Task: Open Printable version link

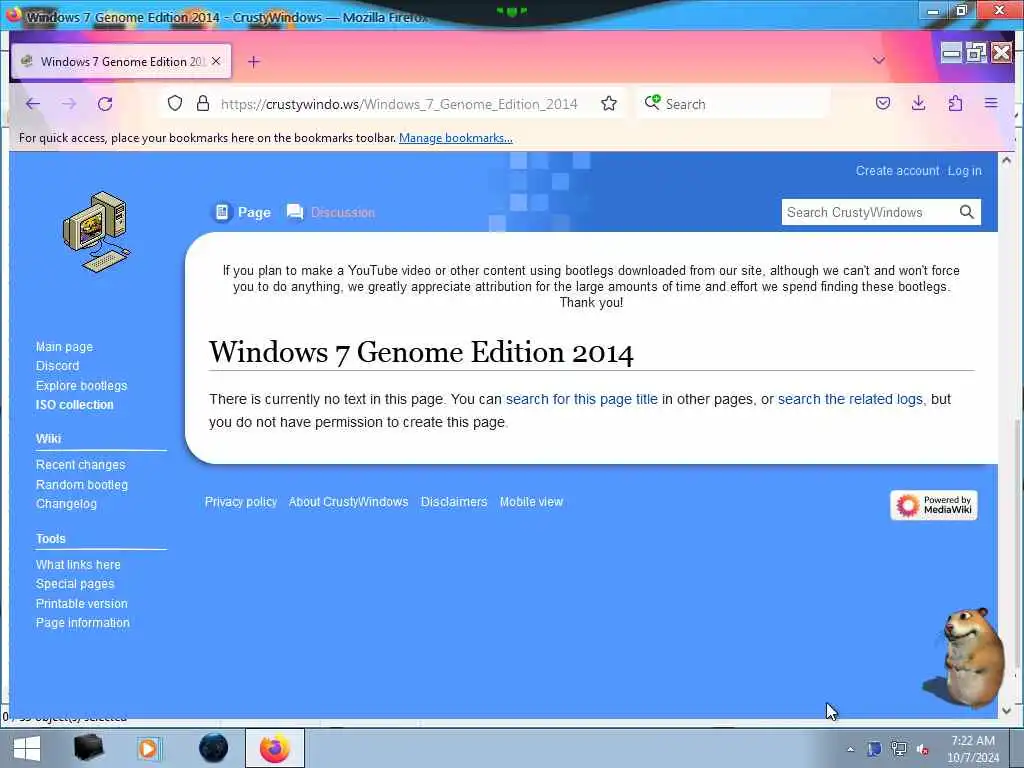Action: 82,603
